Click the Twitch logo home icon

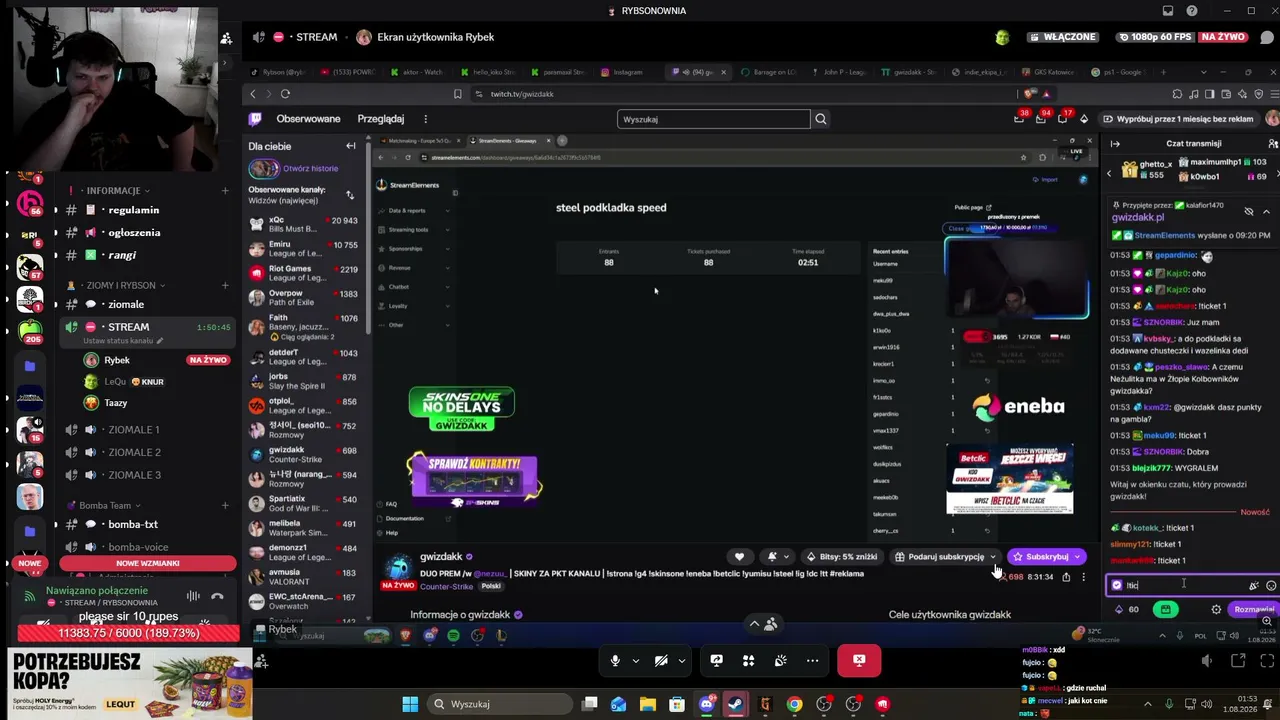(x=256, y=119)
